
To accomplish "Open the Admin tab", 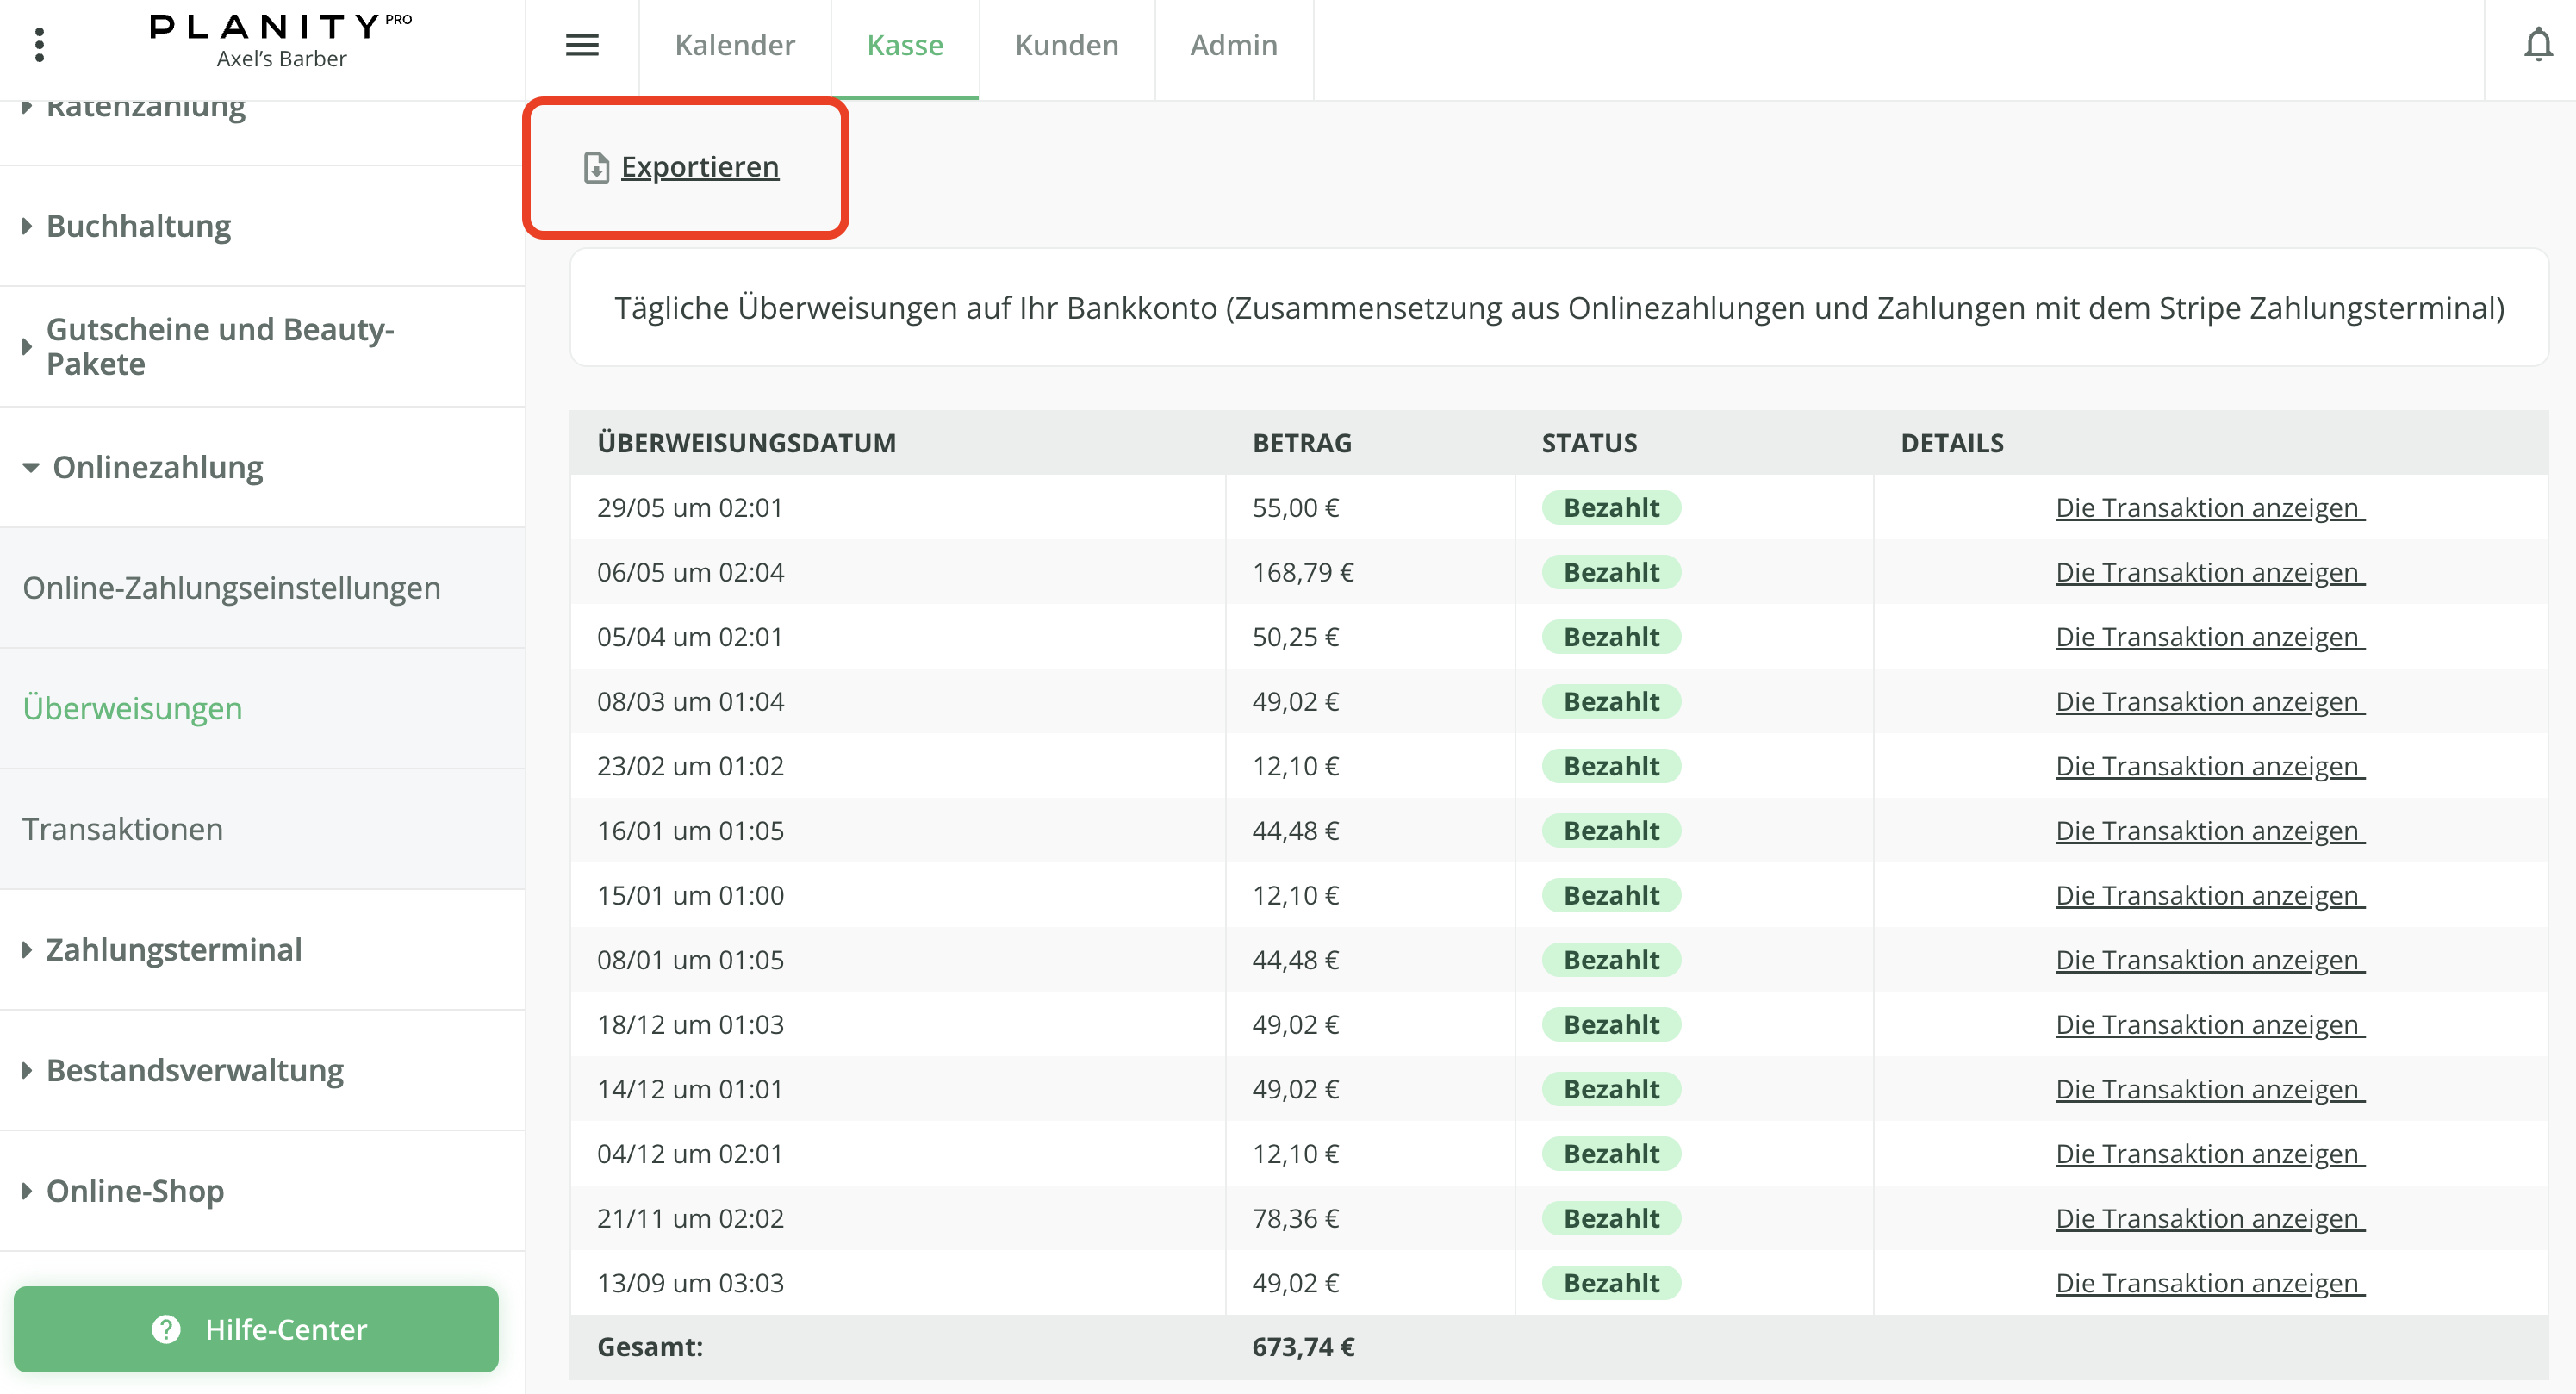I will coord(1233,45).
